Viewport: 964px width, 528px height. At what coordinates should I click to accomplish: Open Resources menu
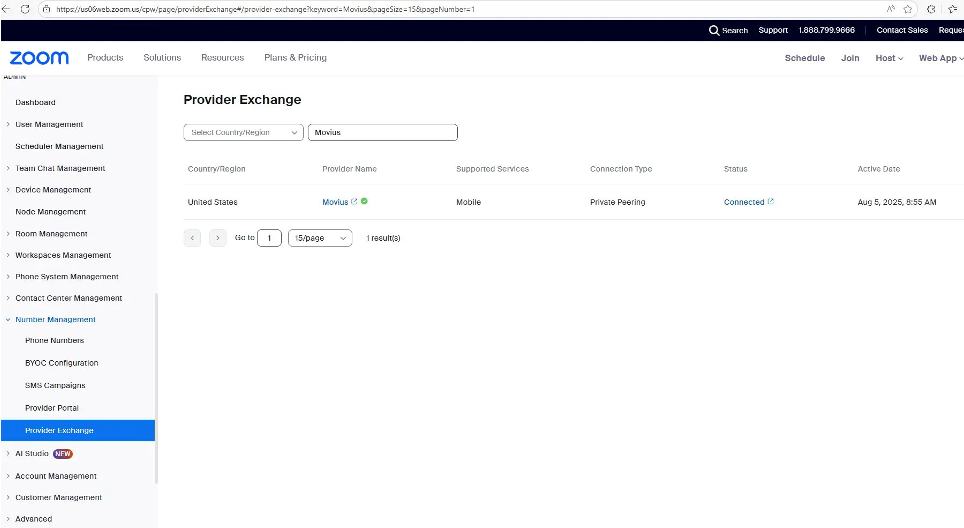(x=223, y=58)
